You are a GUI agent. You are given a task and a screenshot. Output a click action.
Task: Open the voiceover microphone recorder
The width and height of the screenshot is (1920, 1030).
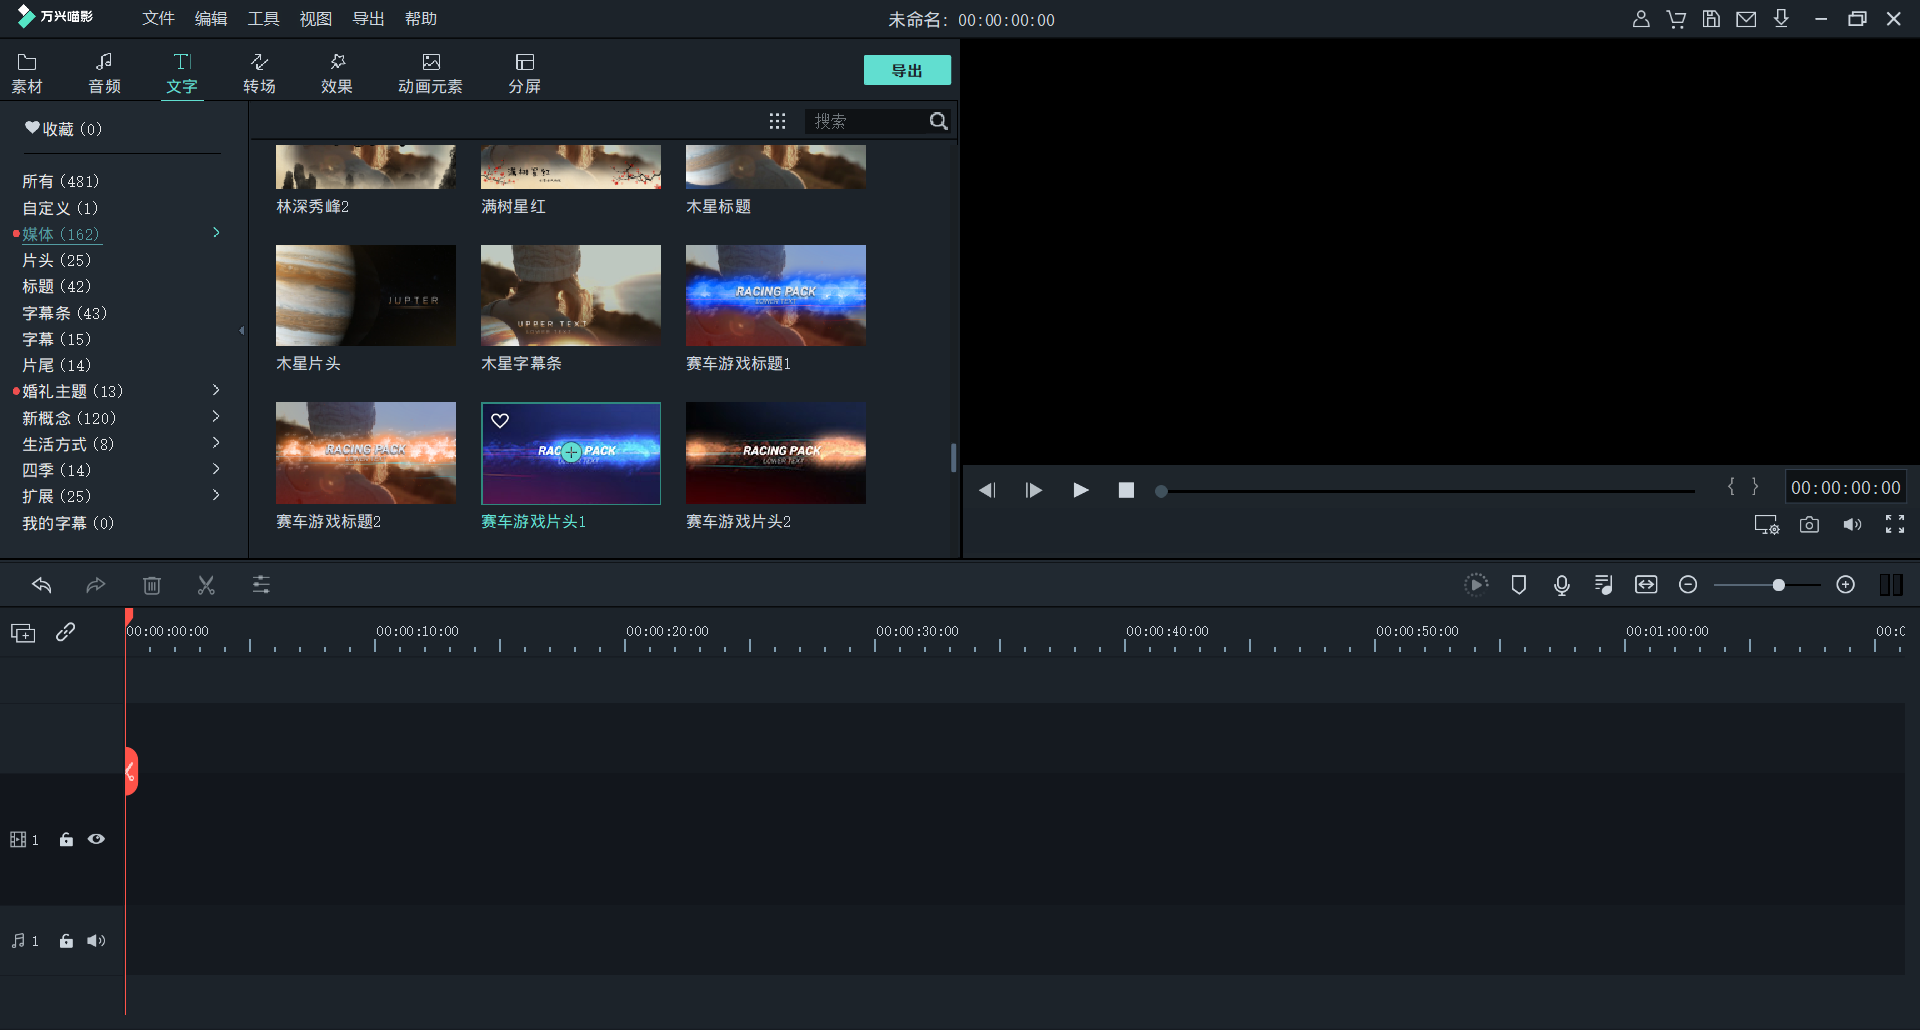pyautogui.click(x=1561, y=585)
